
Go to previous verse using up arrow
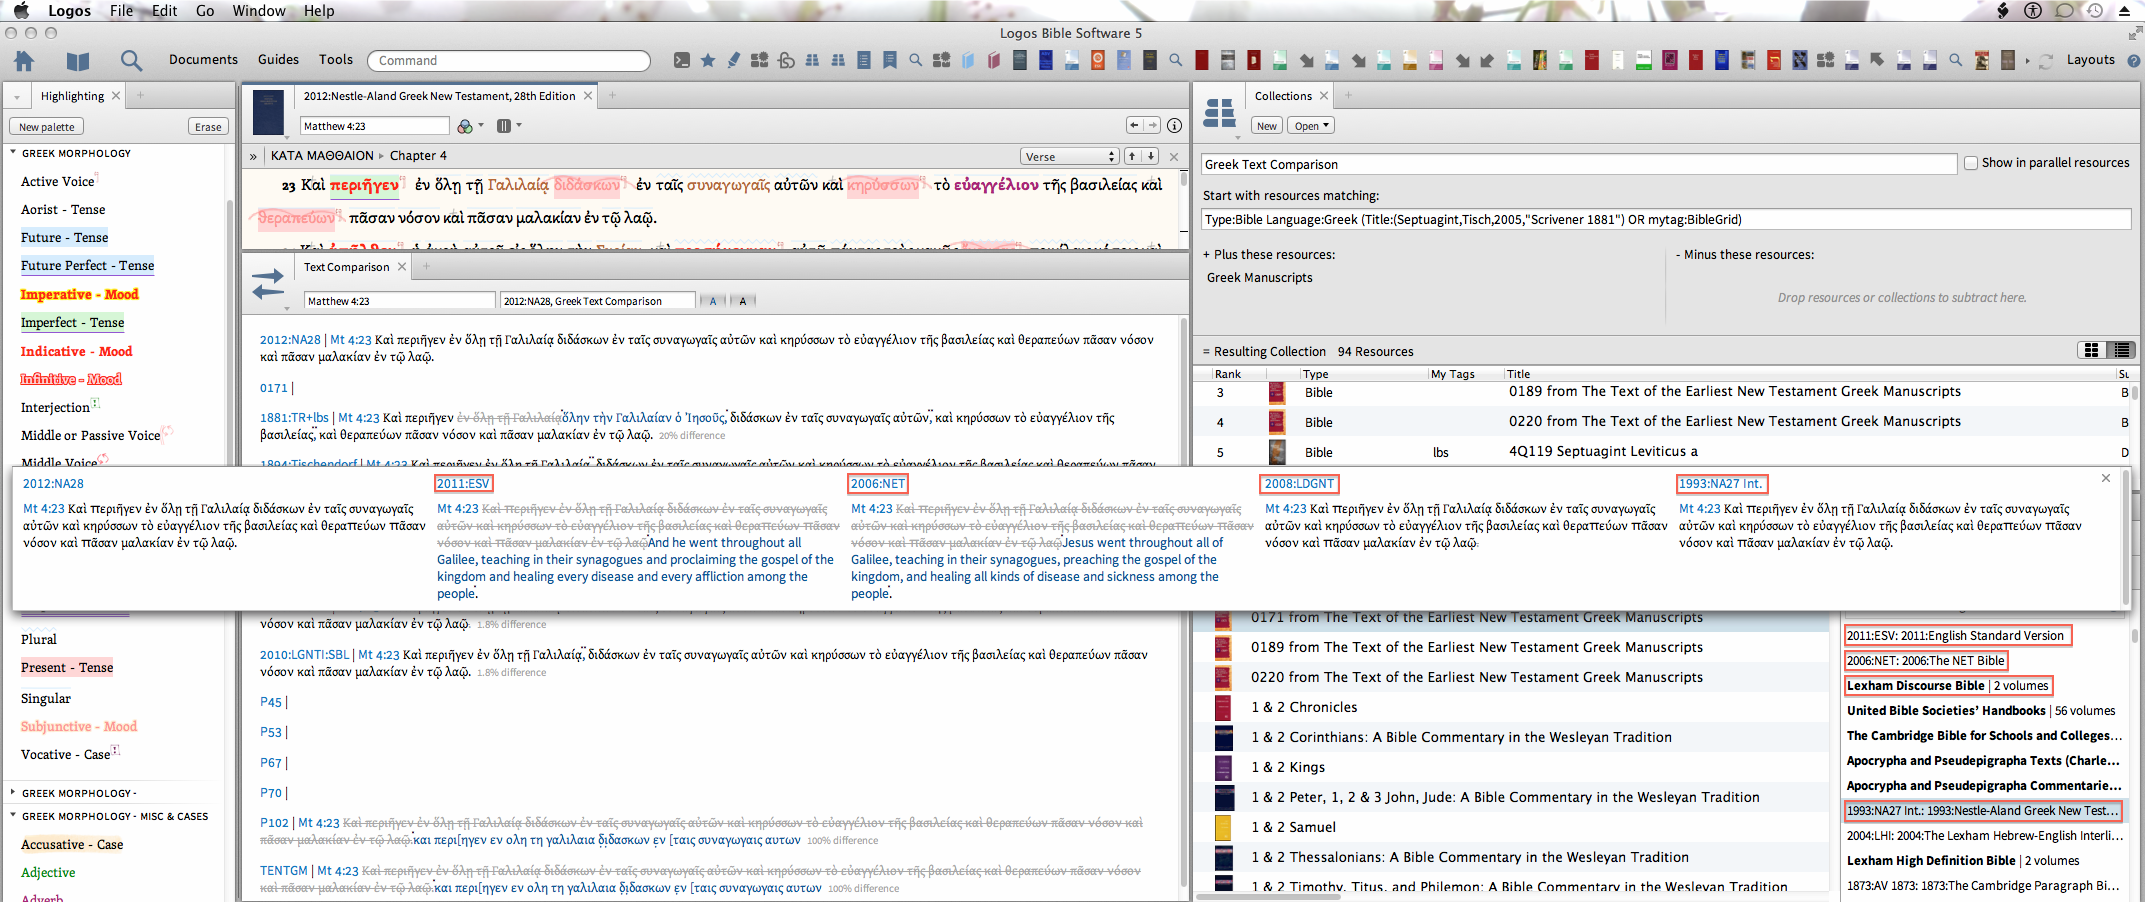[x=1132, y=156]
